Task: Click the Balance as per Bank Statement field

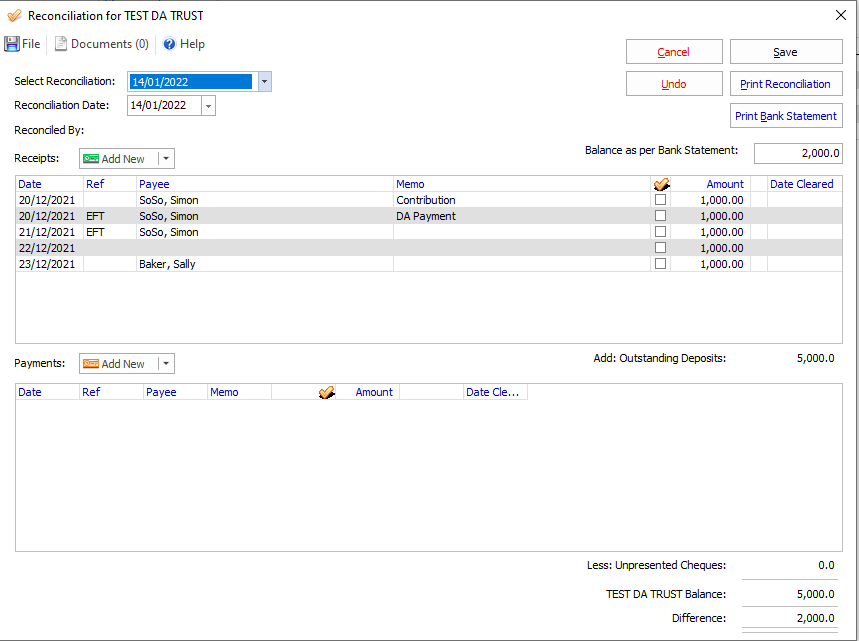Action: coord(797,153)
